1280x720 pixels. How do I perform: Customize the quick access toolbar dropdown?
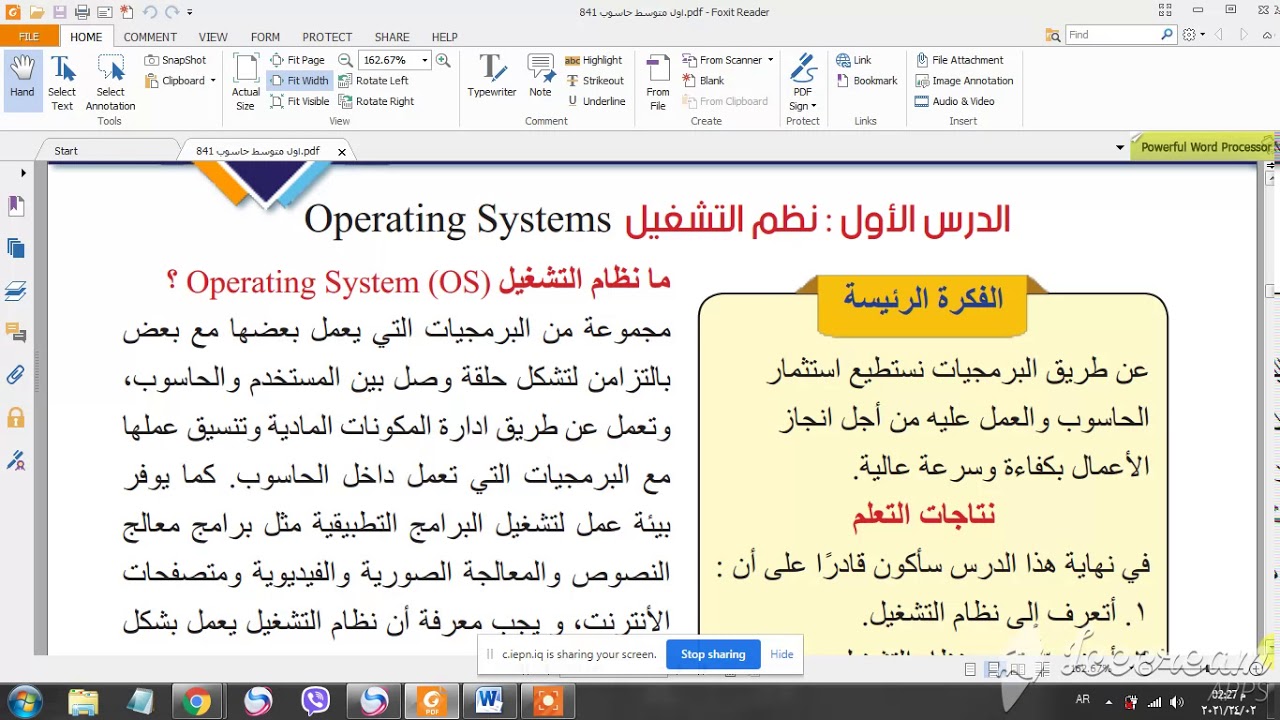pos(190,13)
